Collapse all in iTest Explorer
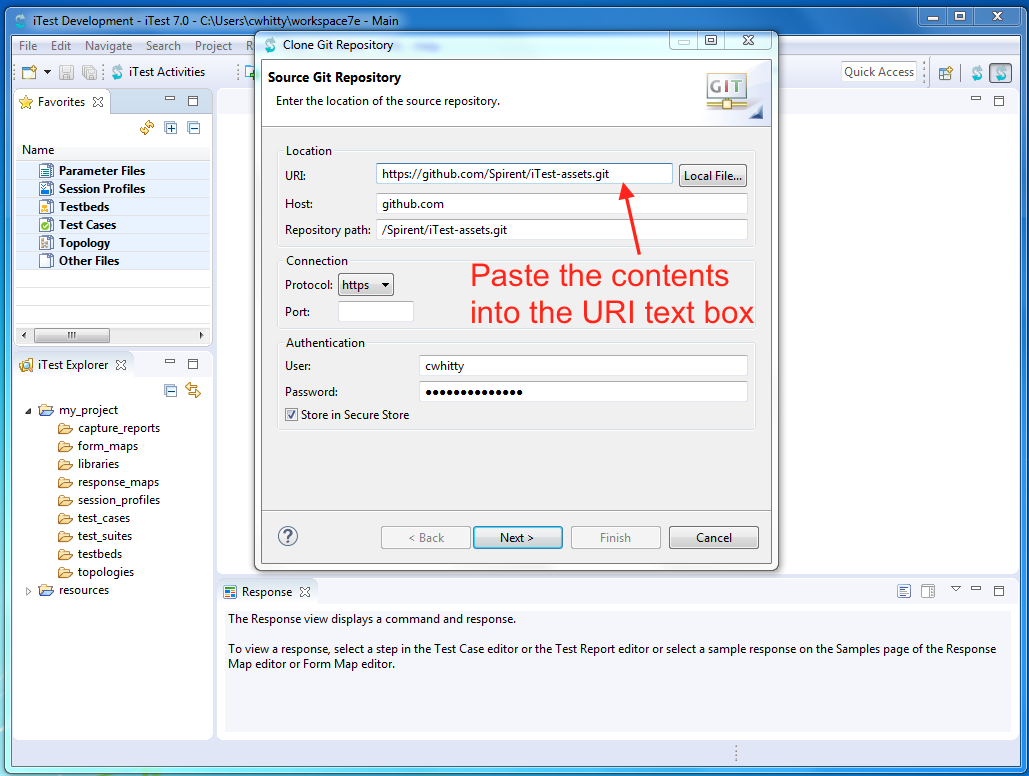1029x776 pixels. click(x=171, y=391)
